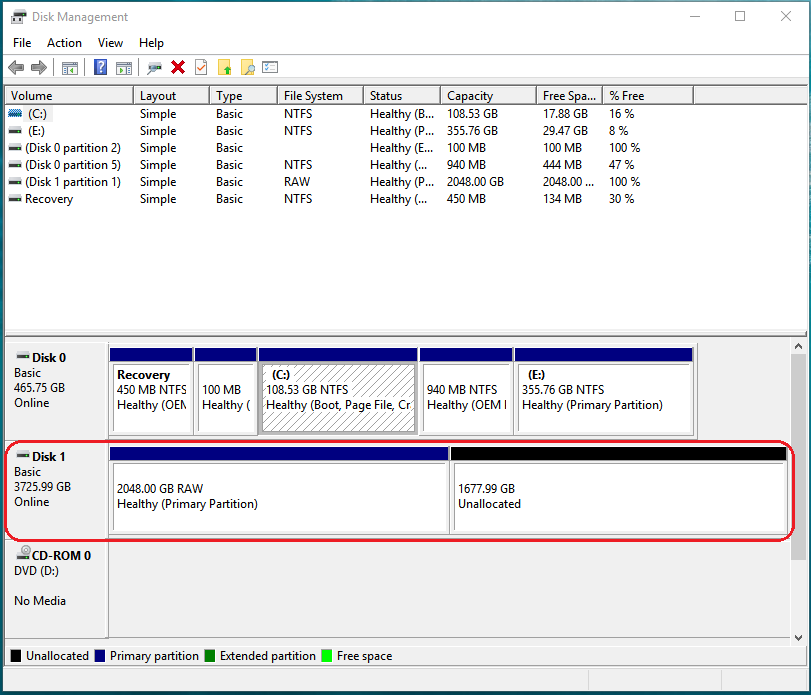Click the RAW file system cell
Viewport: 811px width, 695px height.
point(297,182)
